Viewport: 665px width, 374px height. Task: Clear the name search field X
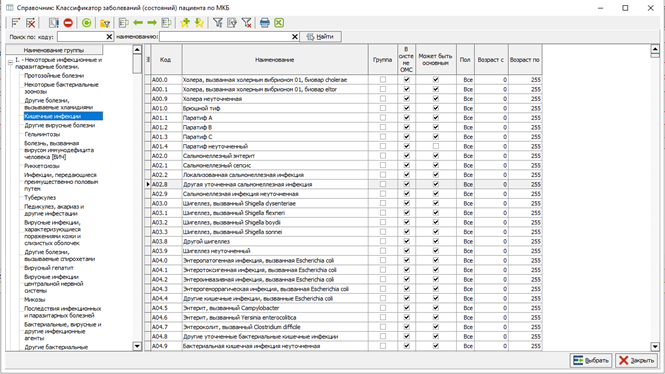[x=295, y=37]
